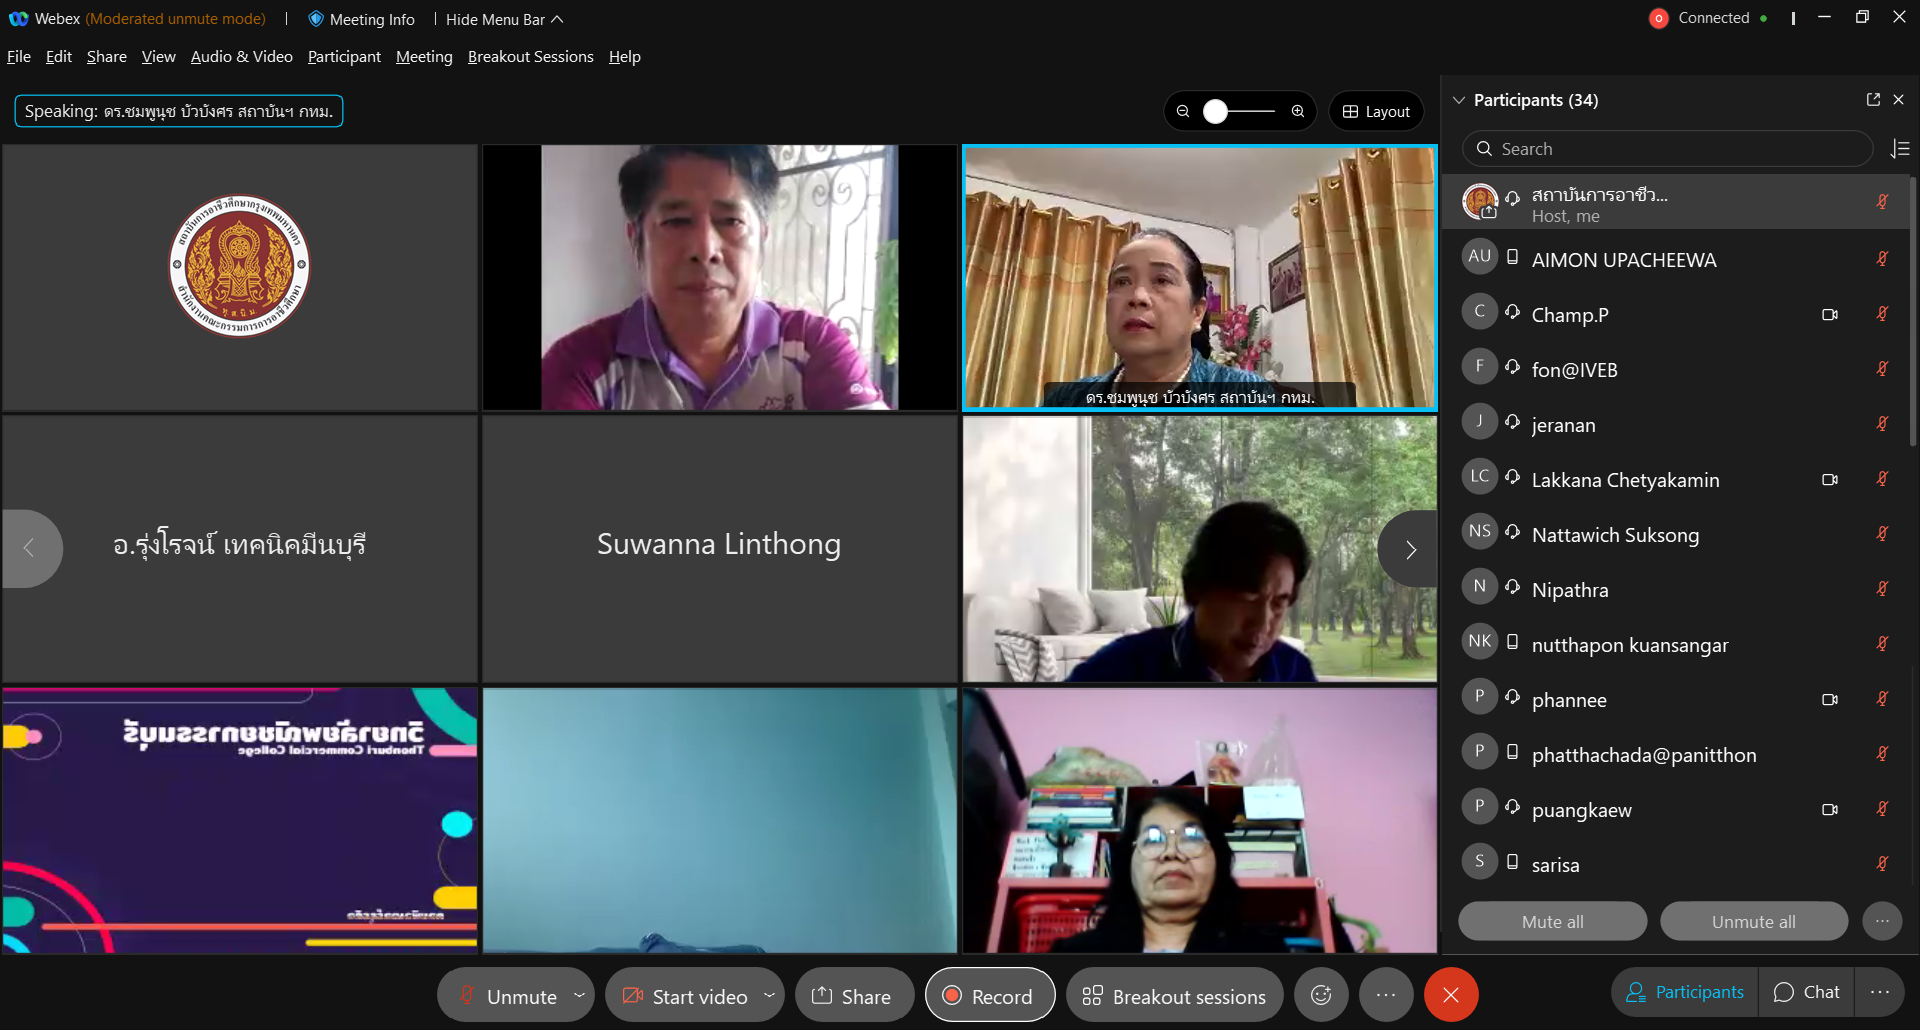Viewport: 1920px width, 1030px height.
Task: Close the Participants panel
Action: 1898,99
